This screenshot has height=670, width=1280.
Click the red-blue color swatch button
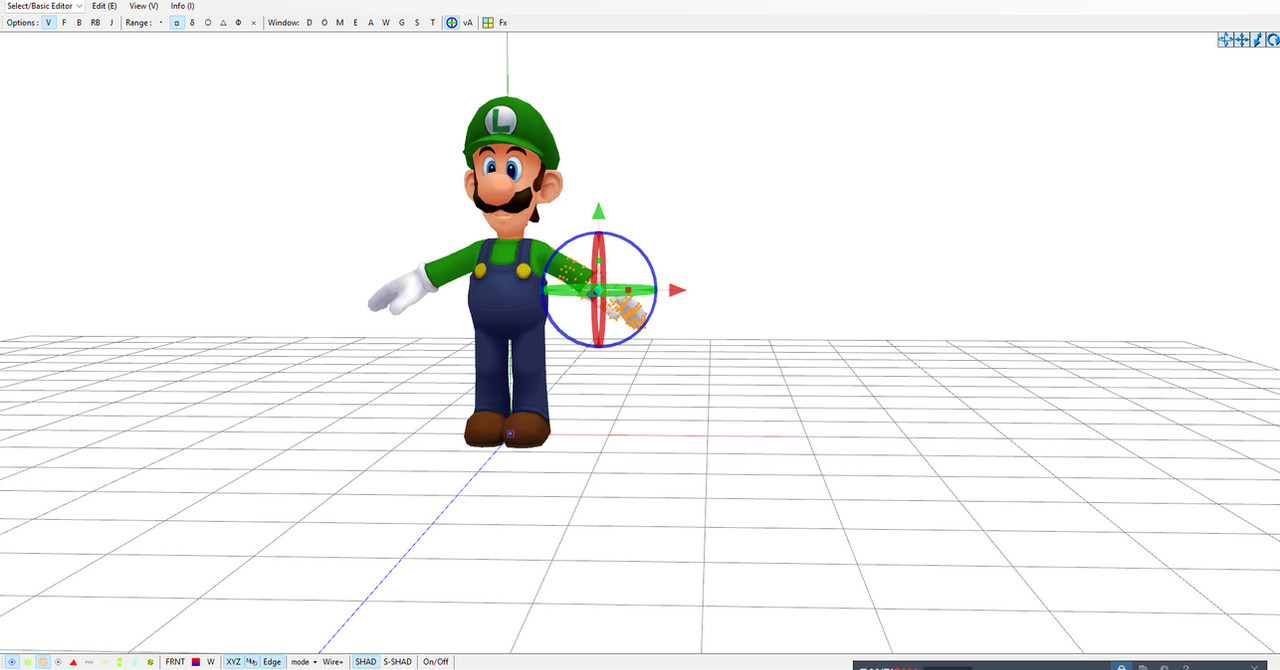point(196,662)
